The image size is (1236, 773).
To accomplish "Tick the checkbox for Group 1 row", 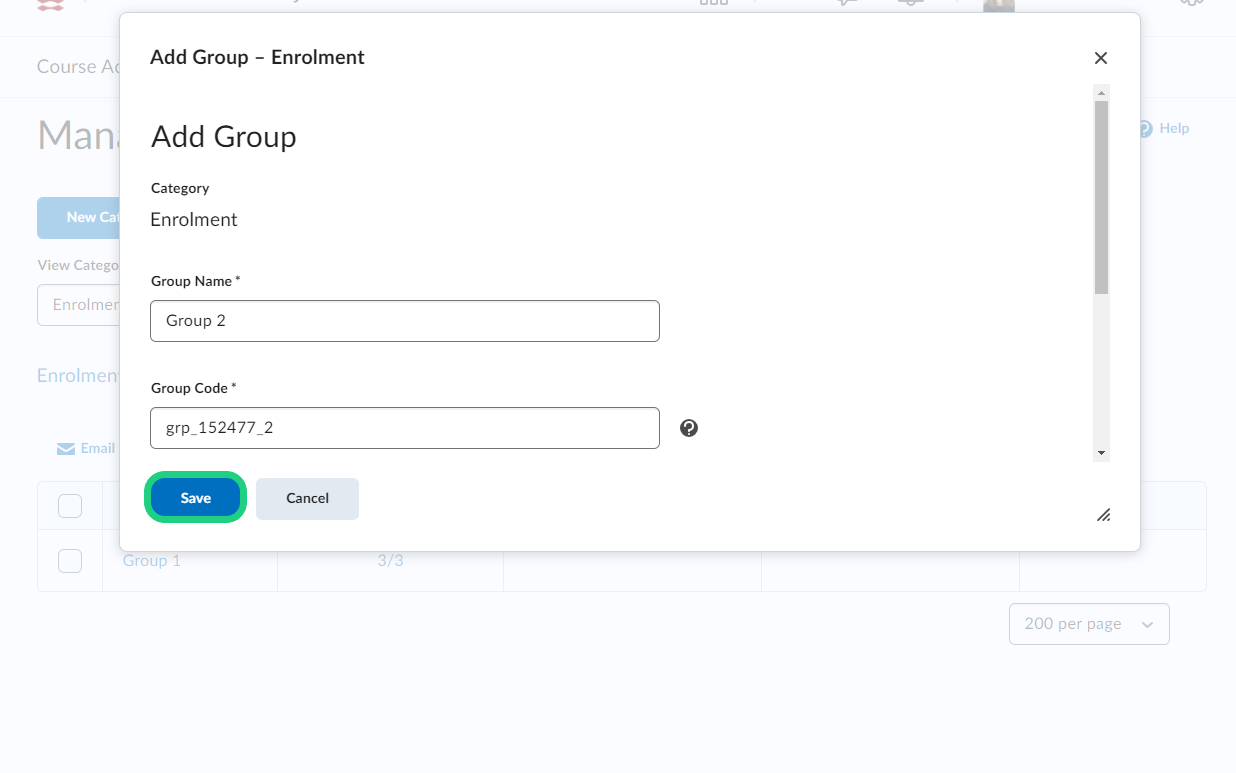I will (x=70, y=561).
